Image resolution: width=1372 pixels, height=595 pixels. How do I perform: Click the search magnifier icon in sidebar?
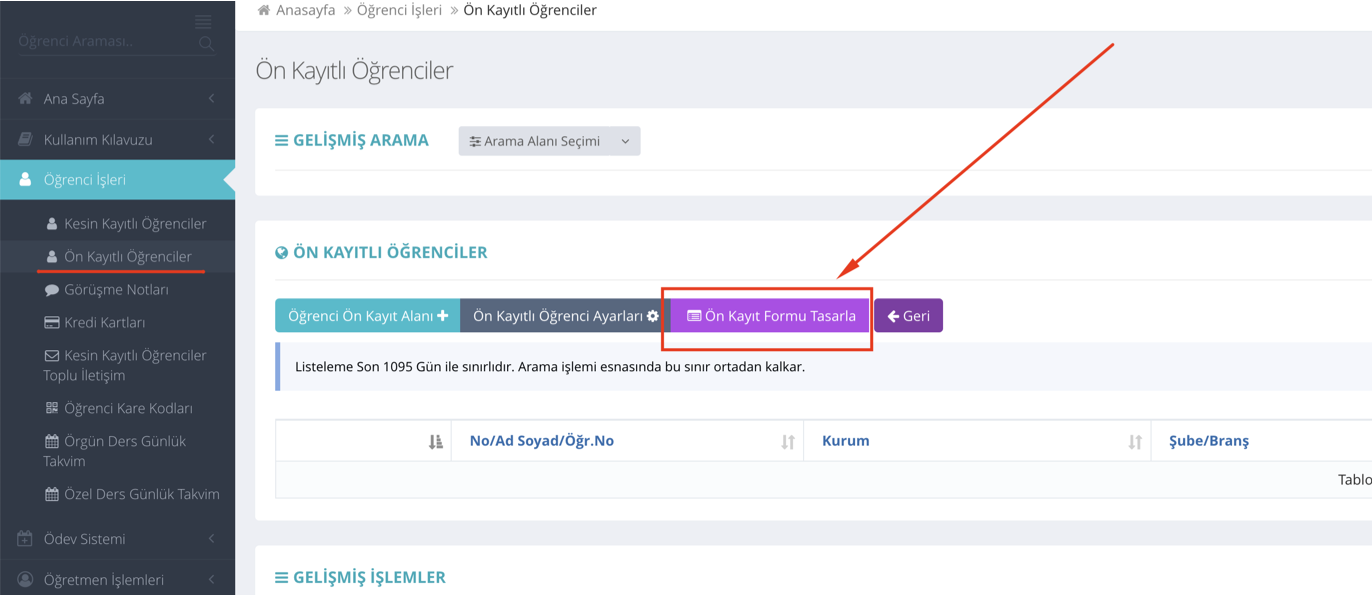[x=206, y=43]
